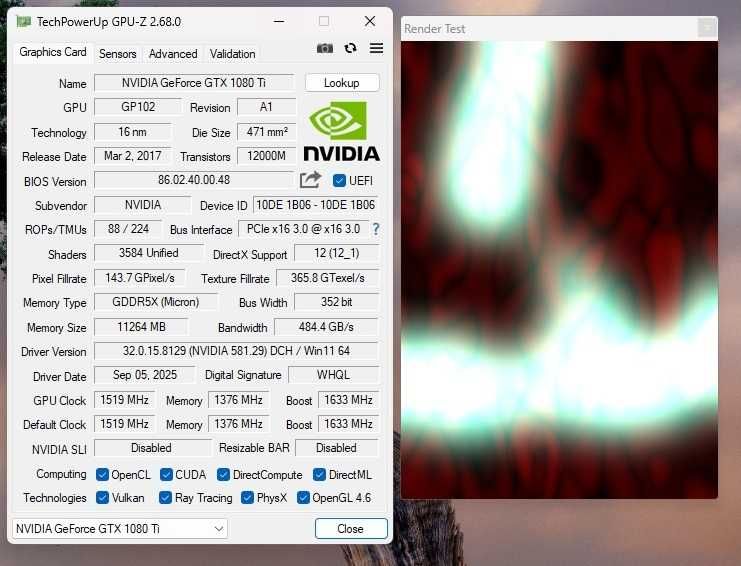The width and height of the screenshot is (741, 566).
Task: Click the Memory Type value GDDR5X (Micron)
Action: pos(156,302)
